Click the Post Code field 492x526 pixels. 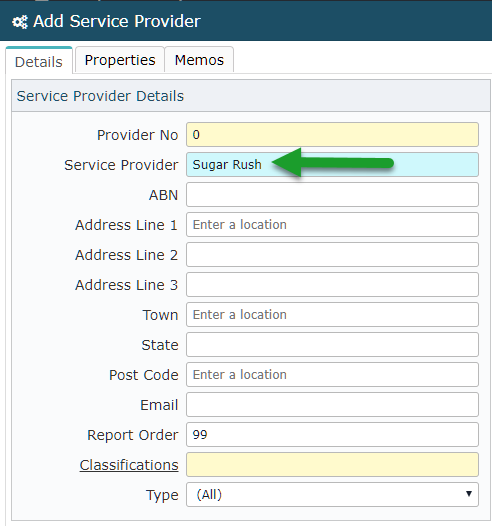click(x=332, y=374)
